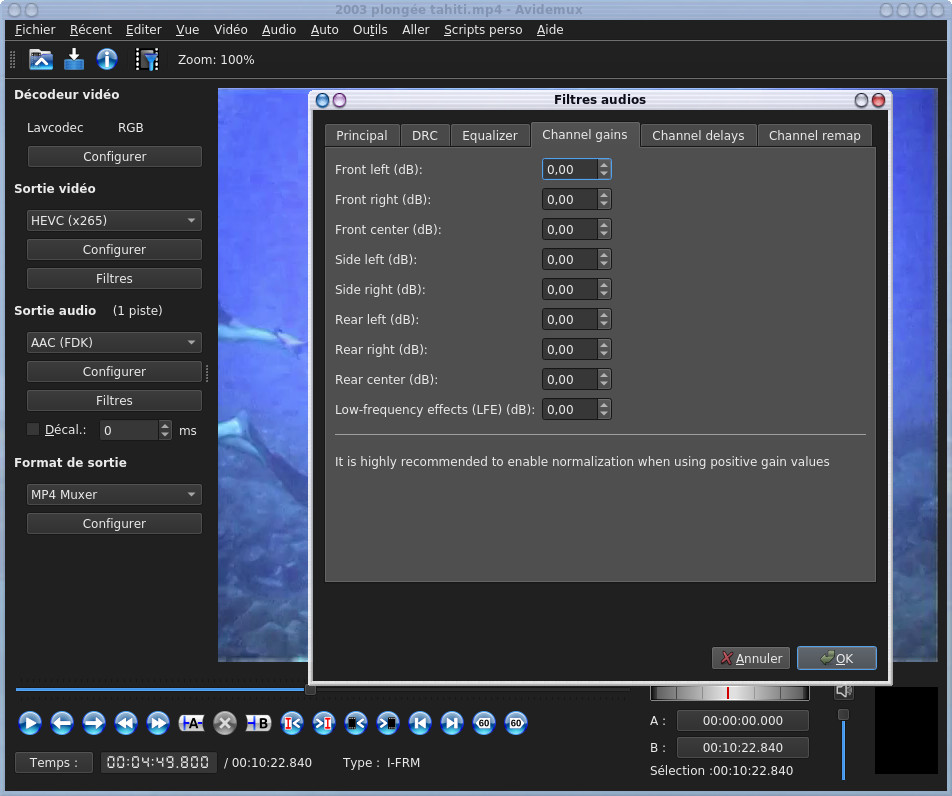Switch to the Equalizer tab

tap(490, 136)
